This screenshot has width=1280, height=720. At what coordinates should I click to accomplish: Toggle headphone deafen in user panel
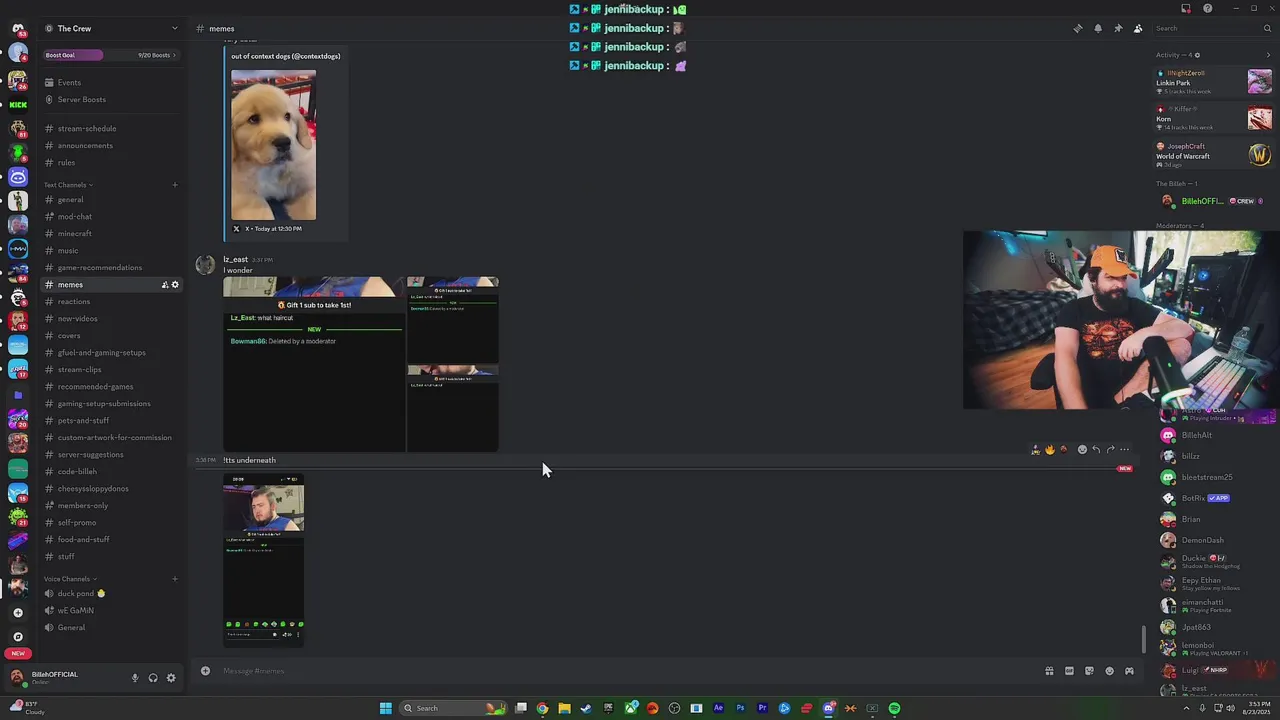click(x=153, y=678)
